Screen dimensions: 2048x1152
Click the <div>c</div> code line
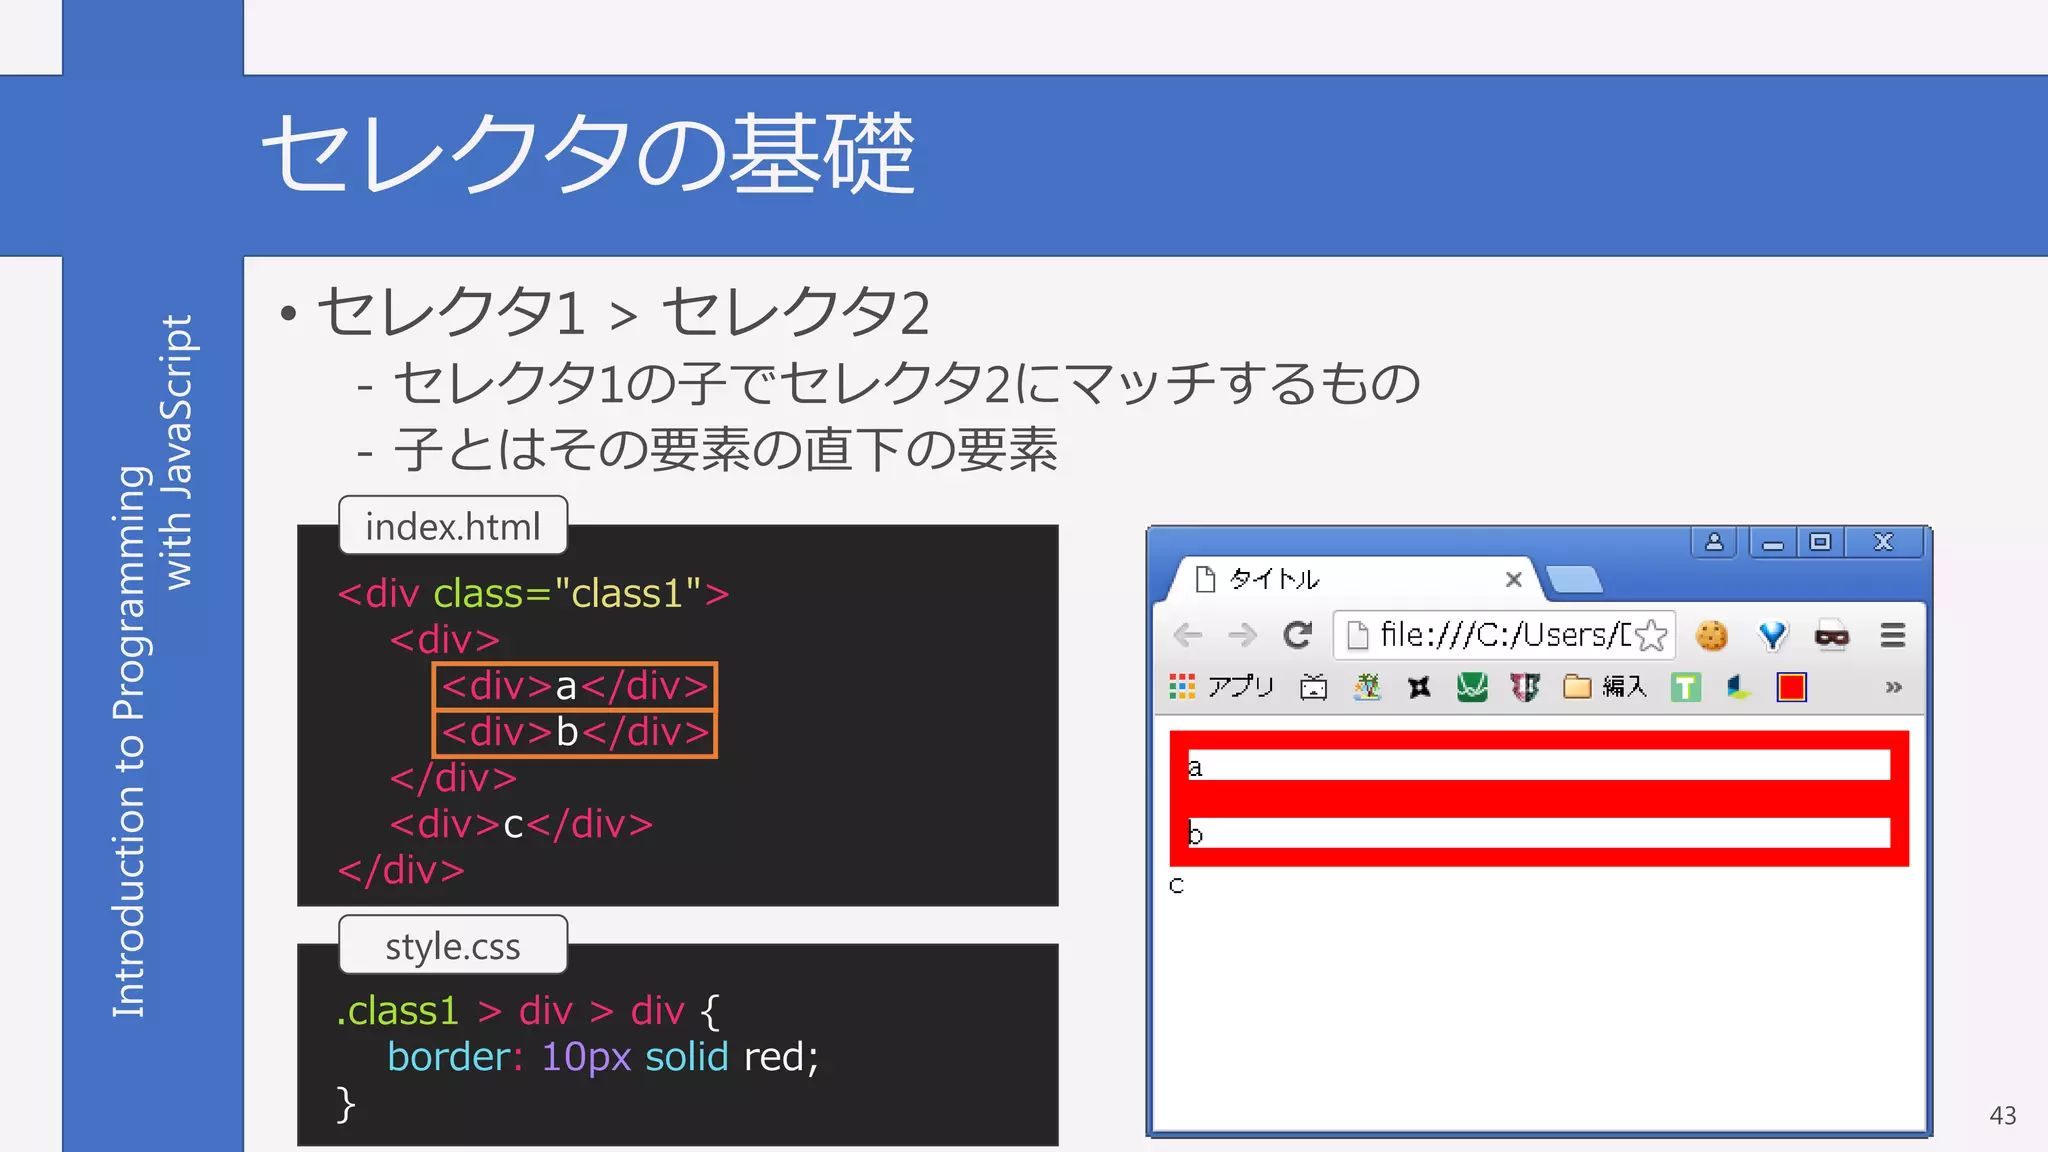[x=522, y=824]
